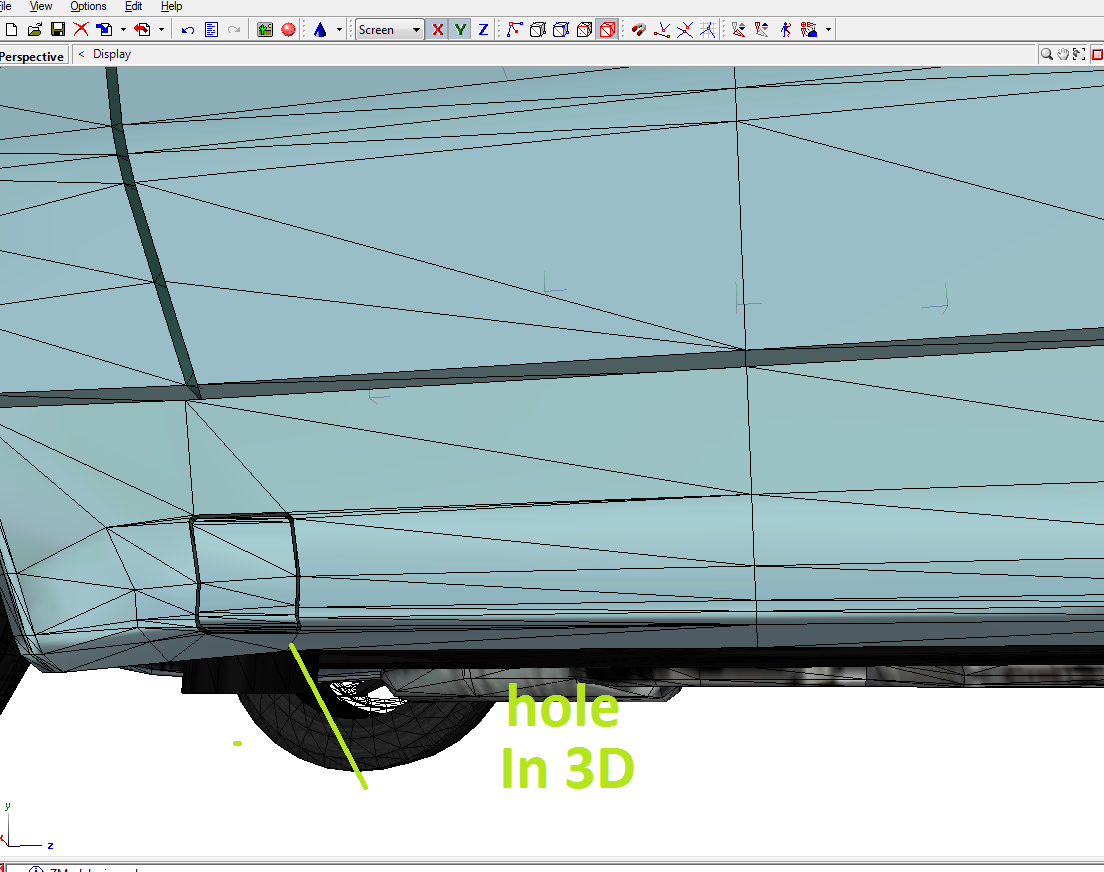This screenshot has height=872, width=1104.
Task: Click the Display viewport menu button
Action: point(111,54)
